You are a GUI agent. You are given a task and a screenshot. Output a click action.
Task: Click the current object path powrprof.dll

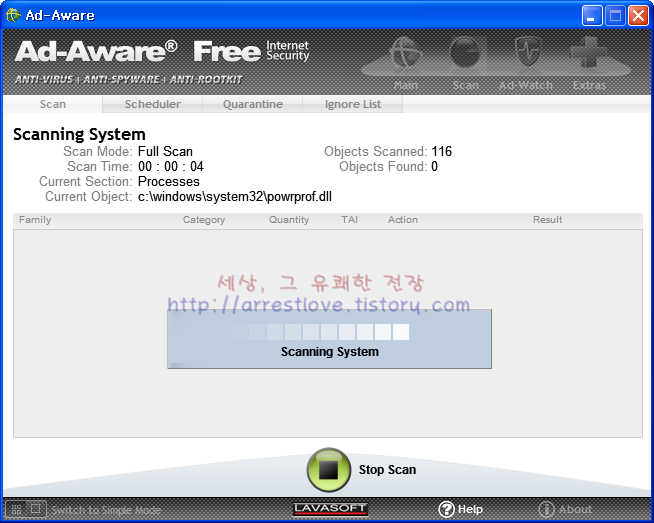click(x=235, y=196)
